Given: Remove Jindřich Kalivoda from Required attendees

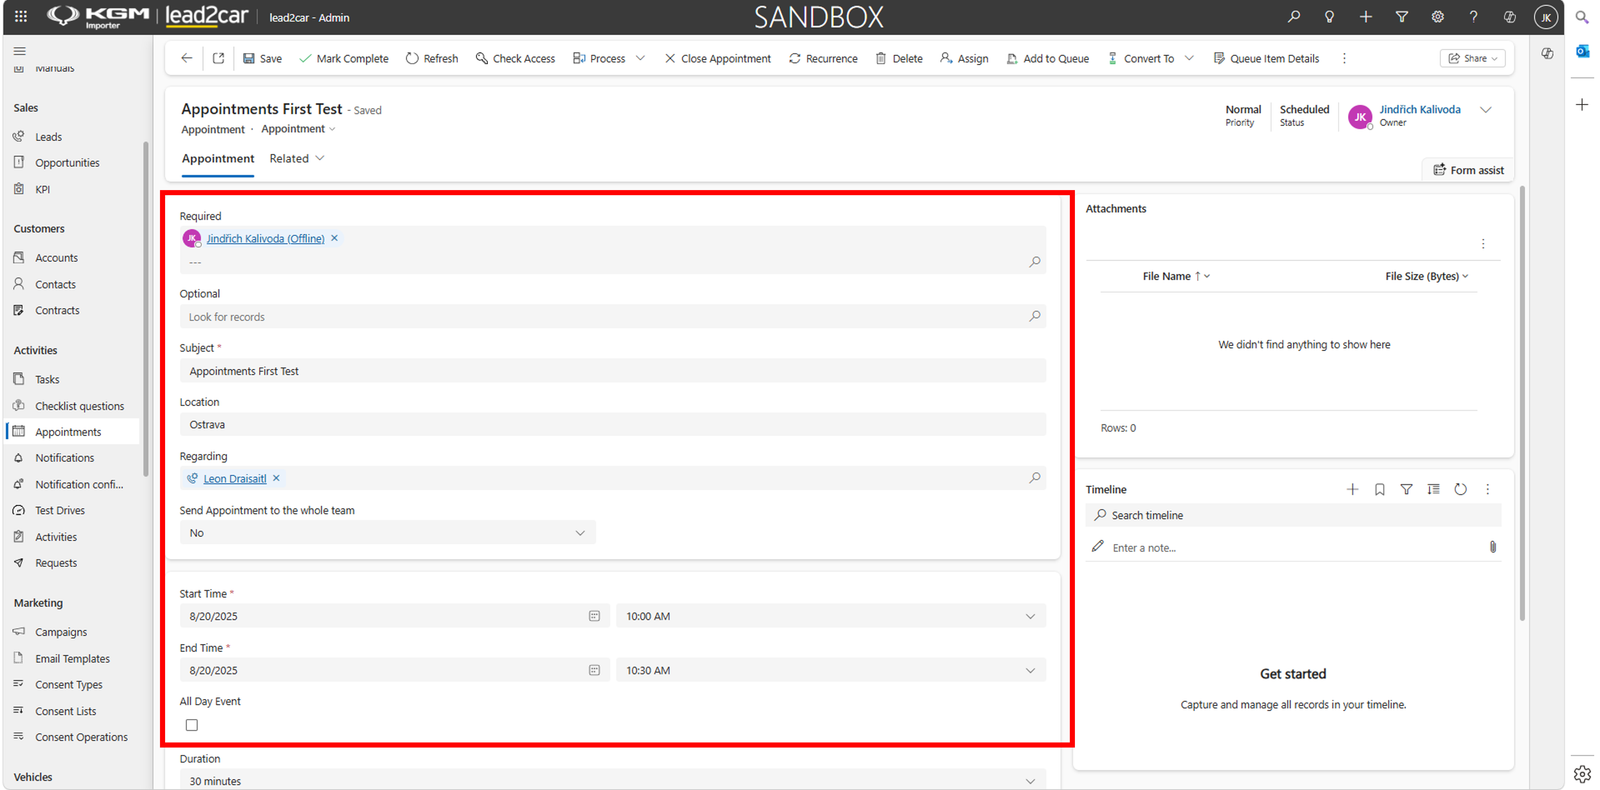Looking at the screenshot, I should pos(335,238).
